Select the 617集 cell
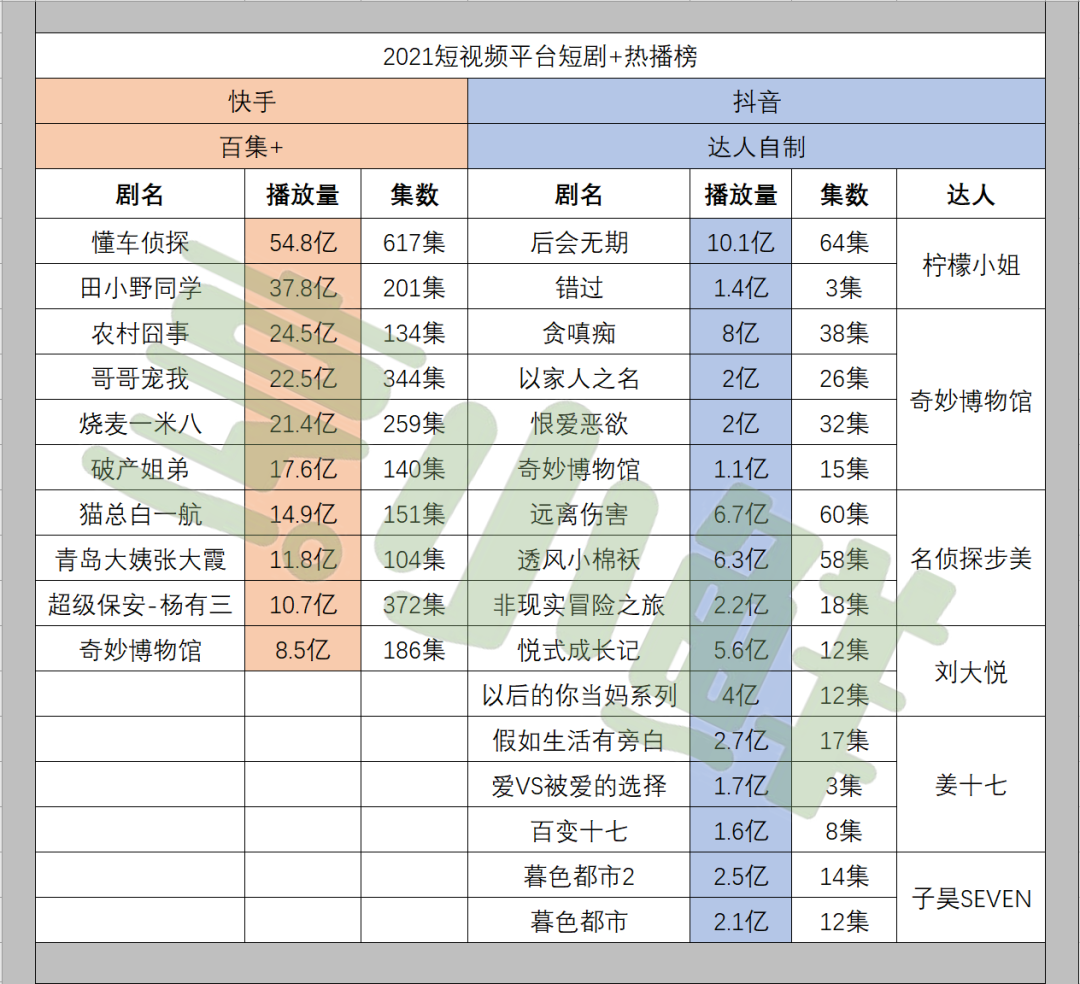1080x984 pixels. coord(414,242)
